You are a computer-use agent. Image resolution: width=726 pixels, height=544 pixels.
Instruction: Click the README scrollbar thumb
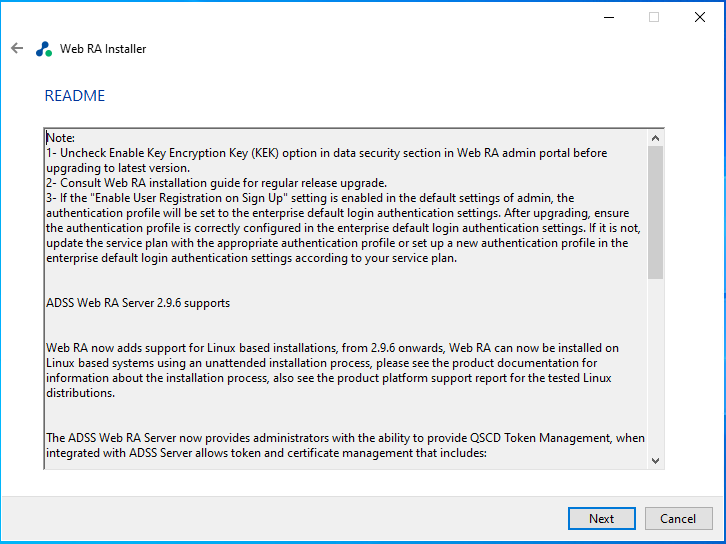(656, 210)
